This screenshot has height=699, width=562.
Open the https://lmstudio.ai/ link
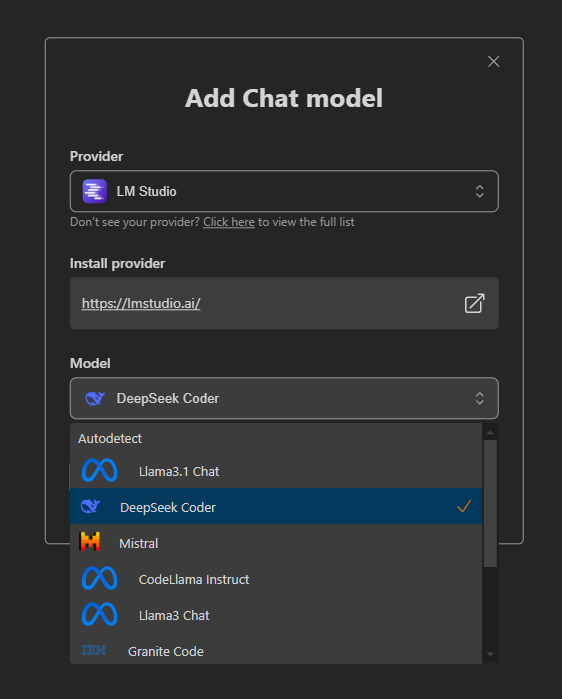[x=141, y=304]
